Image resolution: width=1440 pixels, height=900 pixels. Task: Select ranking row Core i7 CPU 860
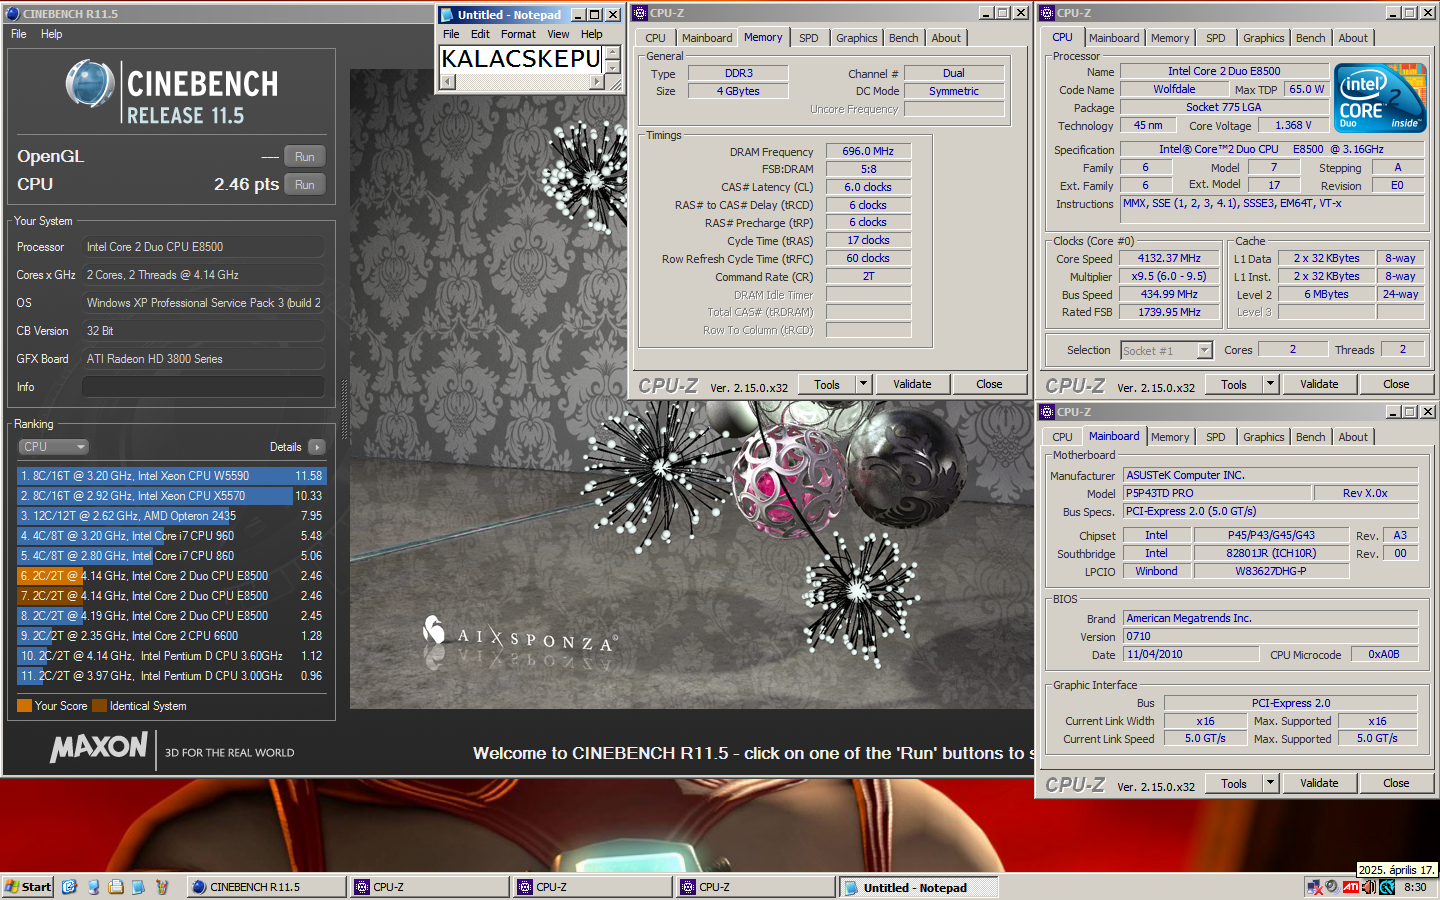[x=172, y=556]
